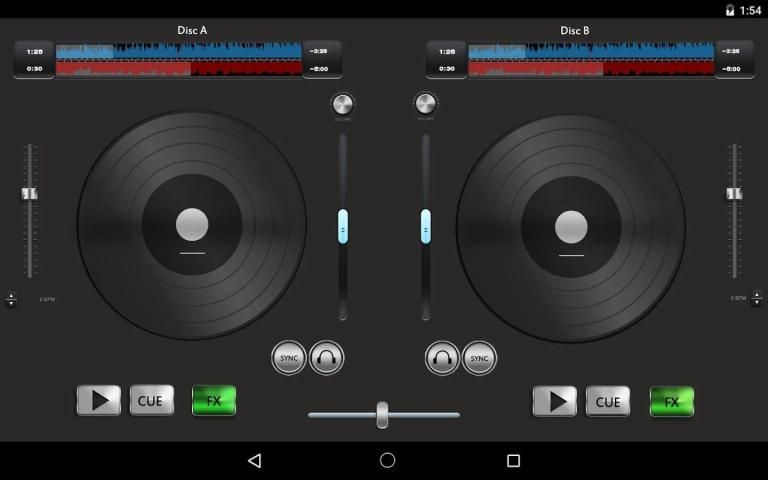Open FX effects for Disc B
The height and width of the screenshot is (480, 768).
[x=672, y=401]
